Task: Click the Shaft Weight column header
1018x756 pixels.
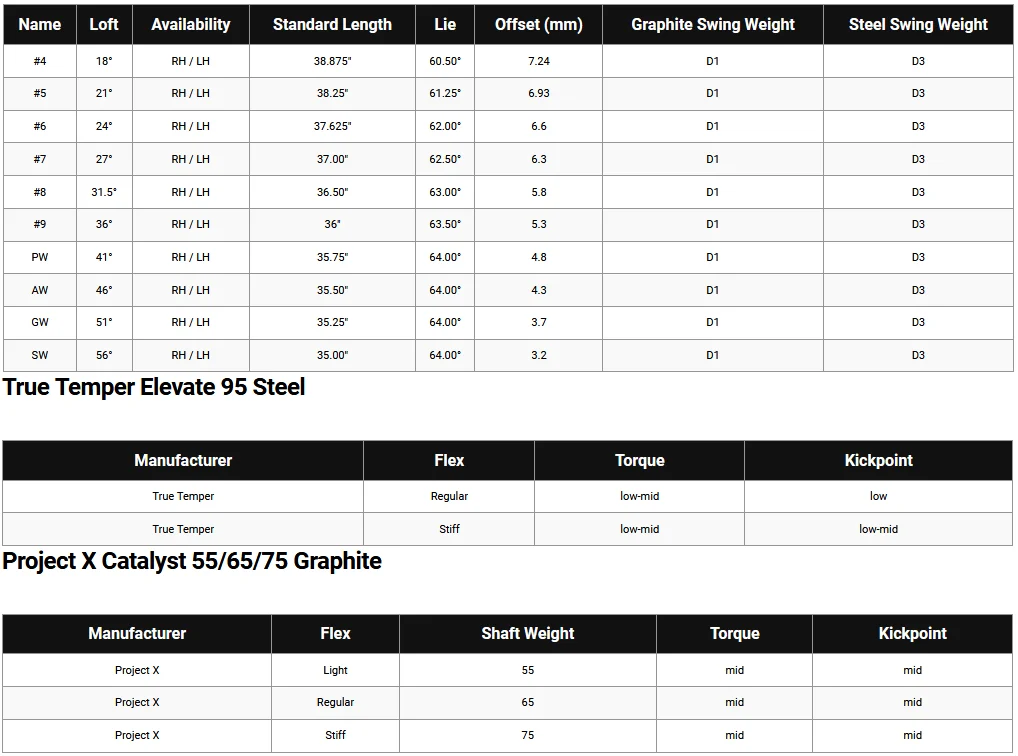Action: coord(527,633)
